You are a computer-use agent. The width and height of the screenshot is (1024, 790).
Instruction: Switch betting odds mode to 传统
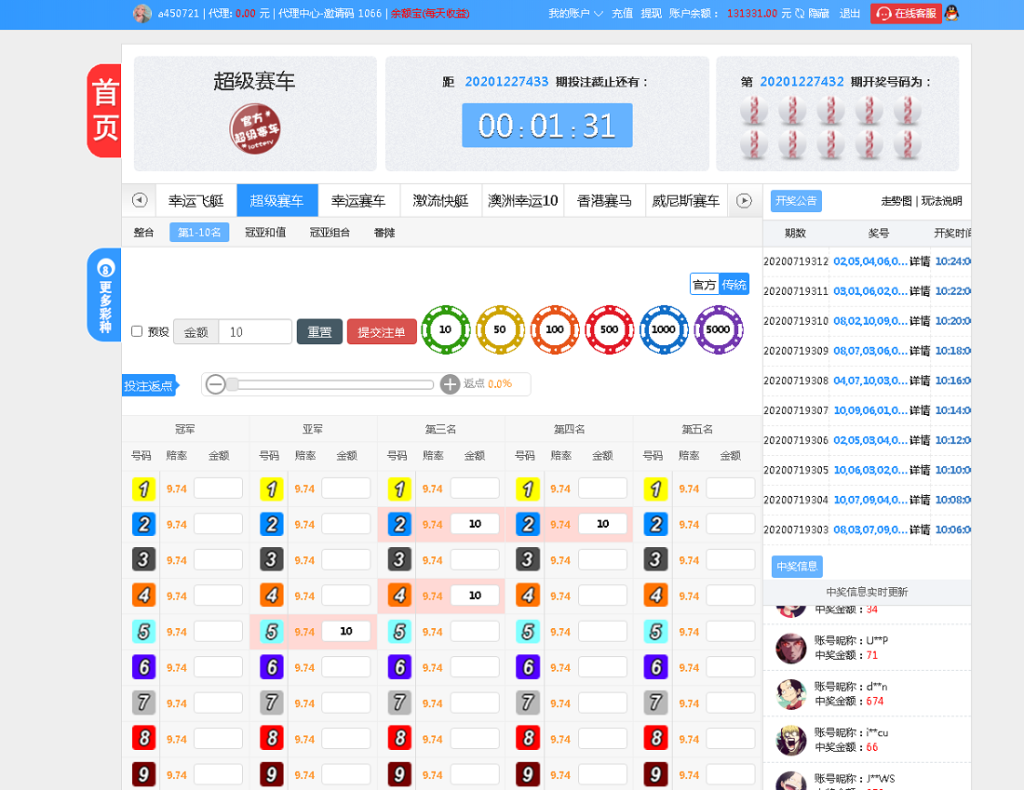pyautogui.click(x=733, y=284)
